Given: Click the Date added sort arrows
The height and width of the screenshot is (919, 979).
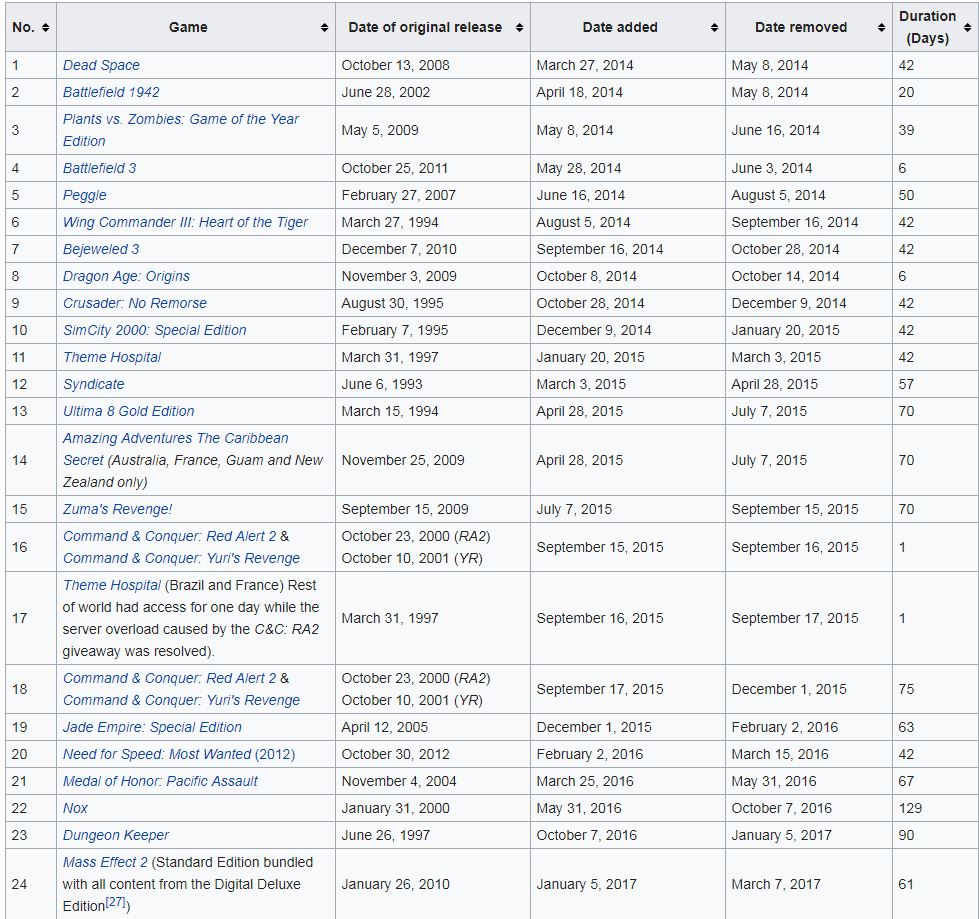Looking at the screenshot, I should [x=714, y=28].
